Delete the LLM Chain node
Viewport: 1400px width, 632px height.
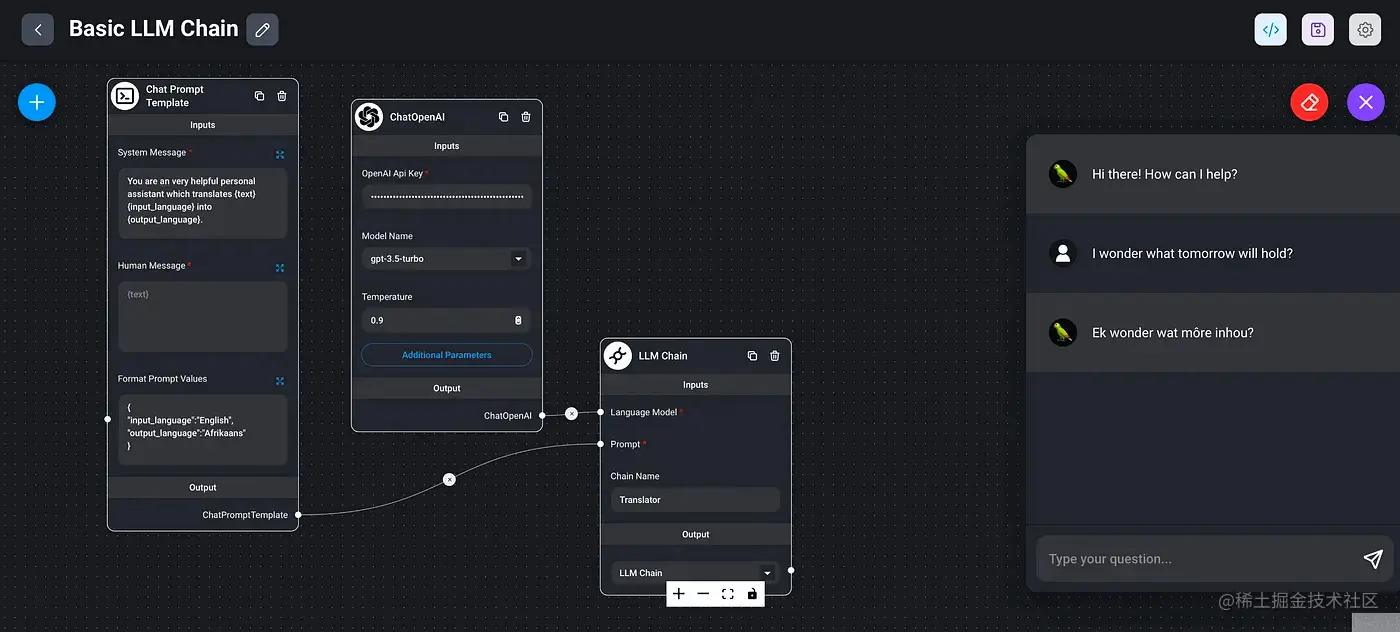click(775, 356)
